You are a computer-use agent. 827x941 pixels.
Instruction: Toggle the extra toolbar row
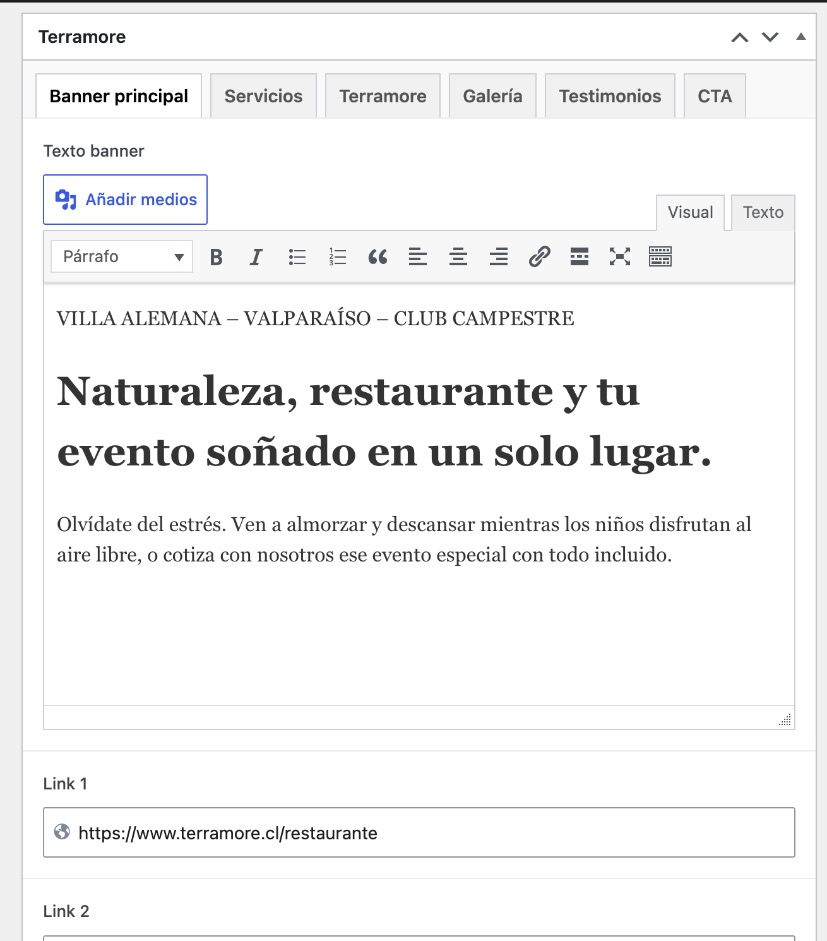(x=660, y=257)
